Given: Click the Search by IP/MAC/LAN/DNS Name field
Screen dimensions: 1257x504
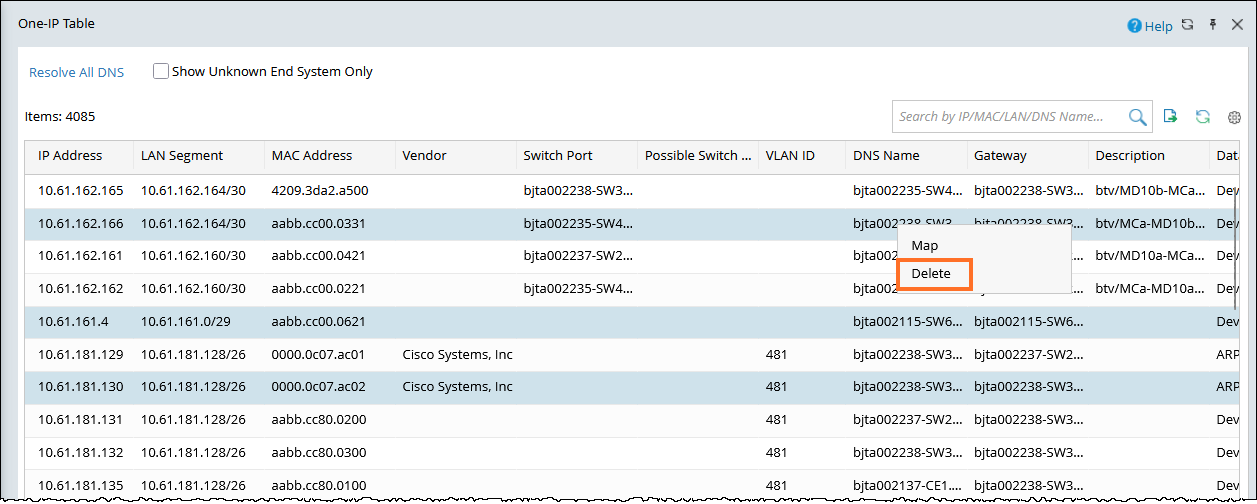Looking at the screenshot, I should tap(1010, 117).
